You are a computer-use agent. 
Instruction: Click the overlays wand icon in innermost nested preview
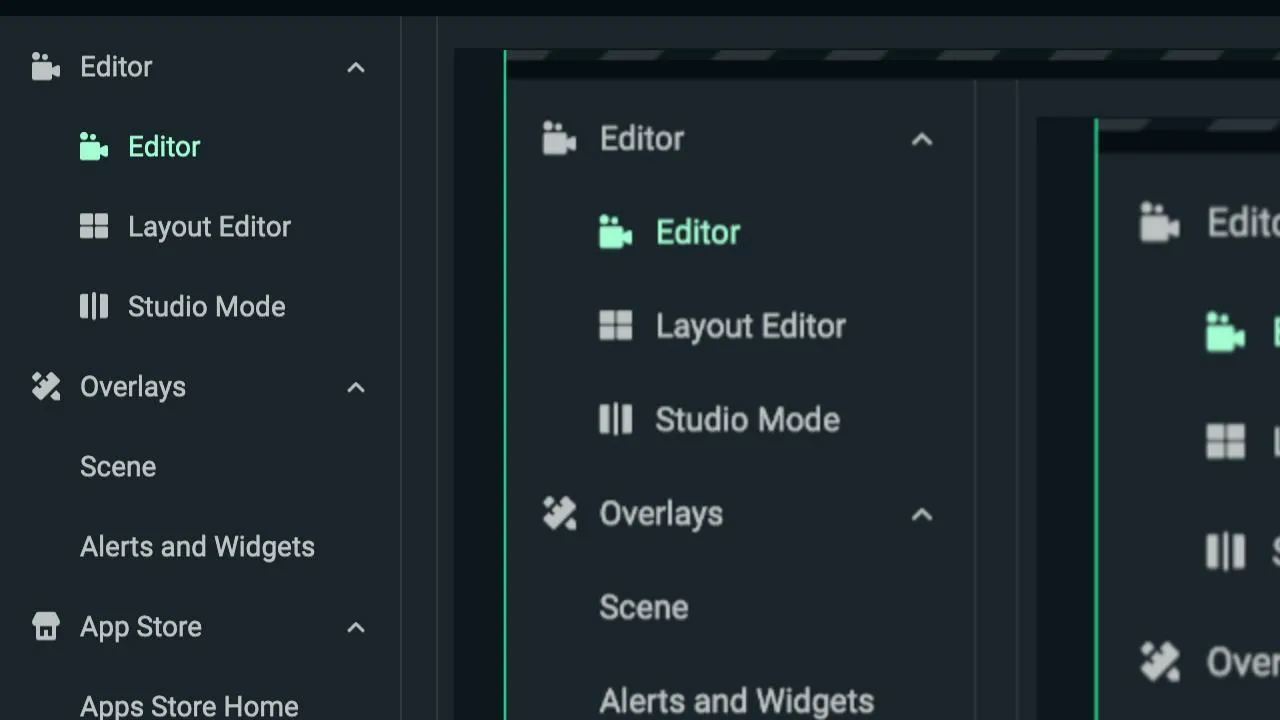[1160, 661]
